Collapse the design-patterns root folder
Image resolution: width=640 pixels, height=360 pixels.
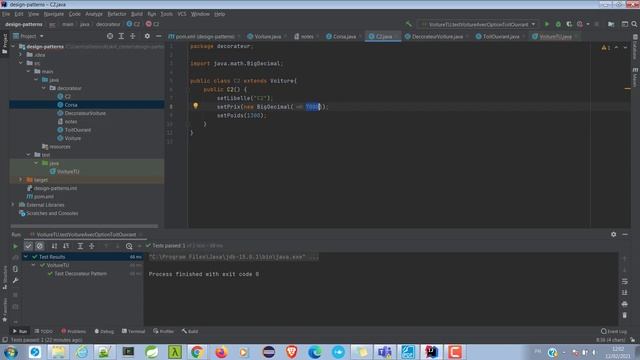[x=13, y=47]
